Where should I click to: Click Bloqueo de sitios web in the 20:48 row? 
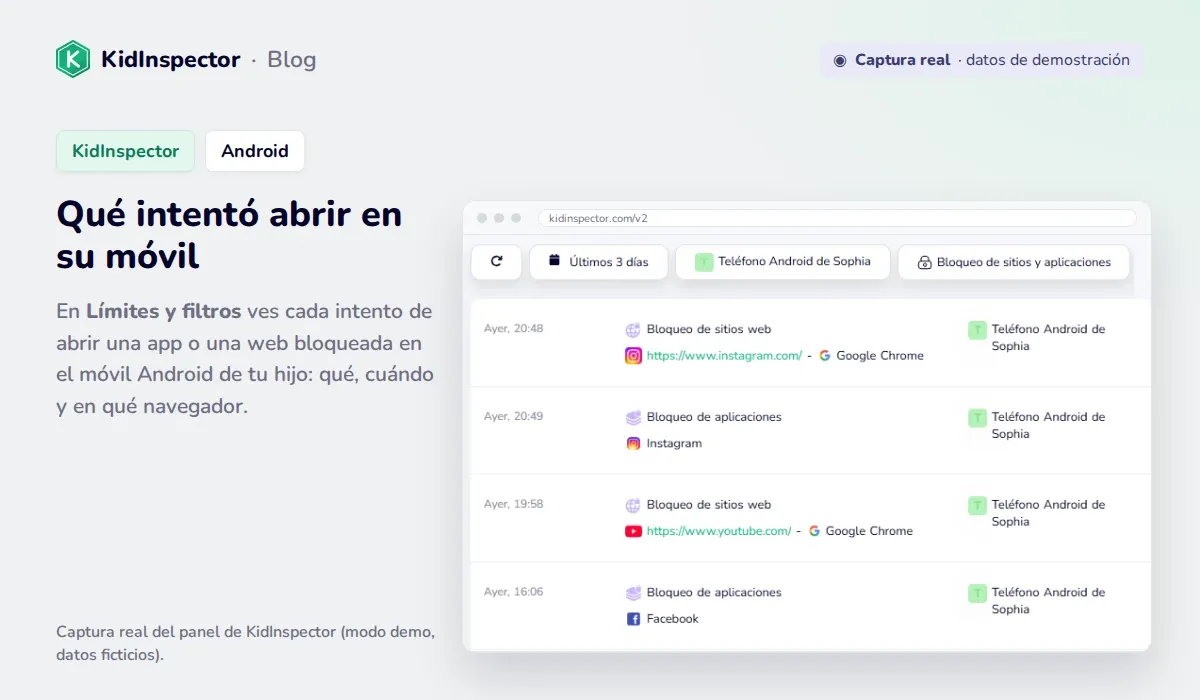pos(709,329)
